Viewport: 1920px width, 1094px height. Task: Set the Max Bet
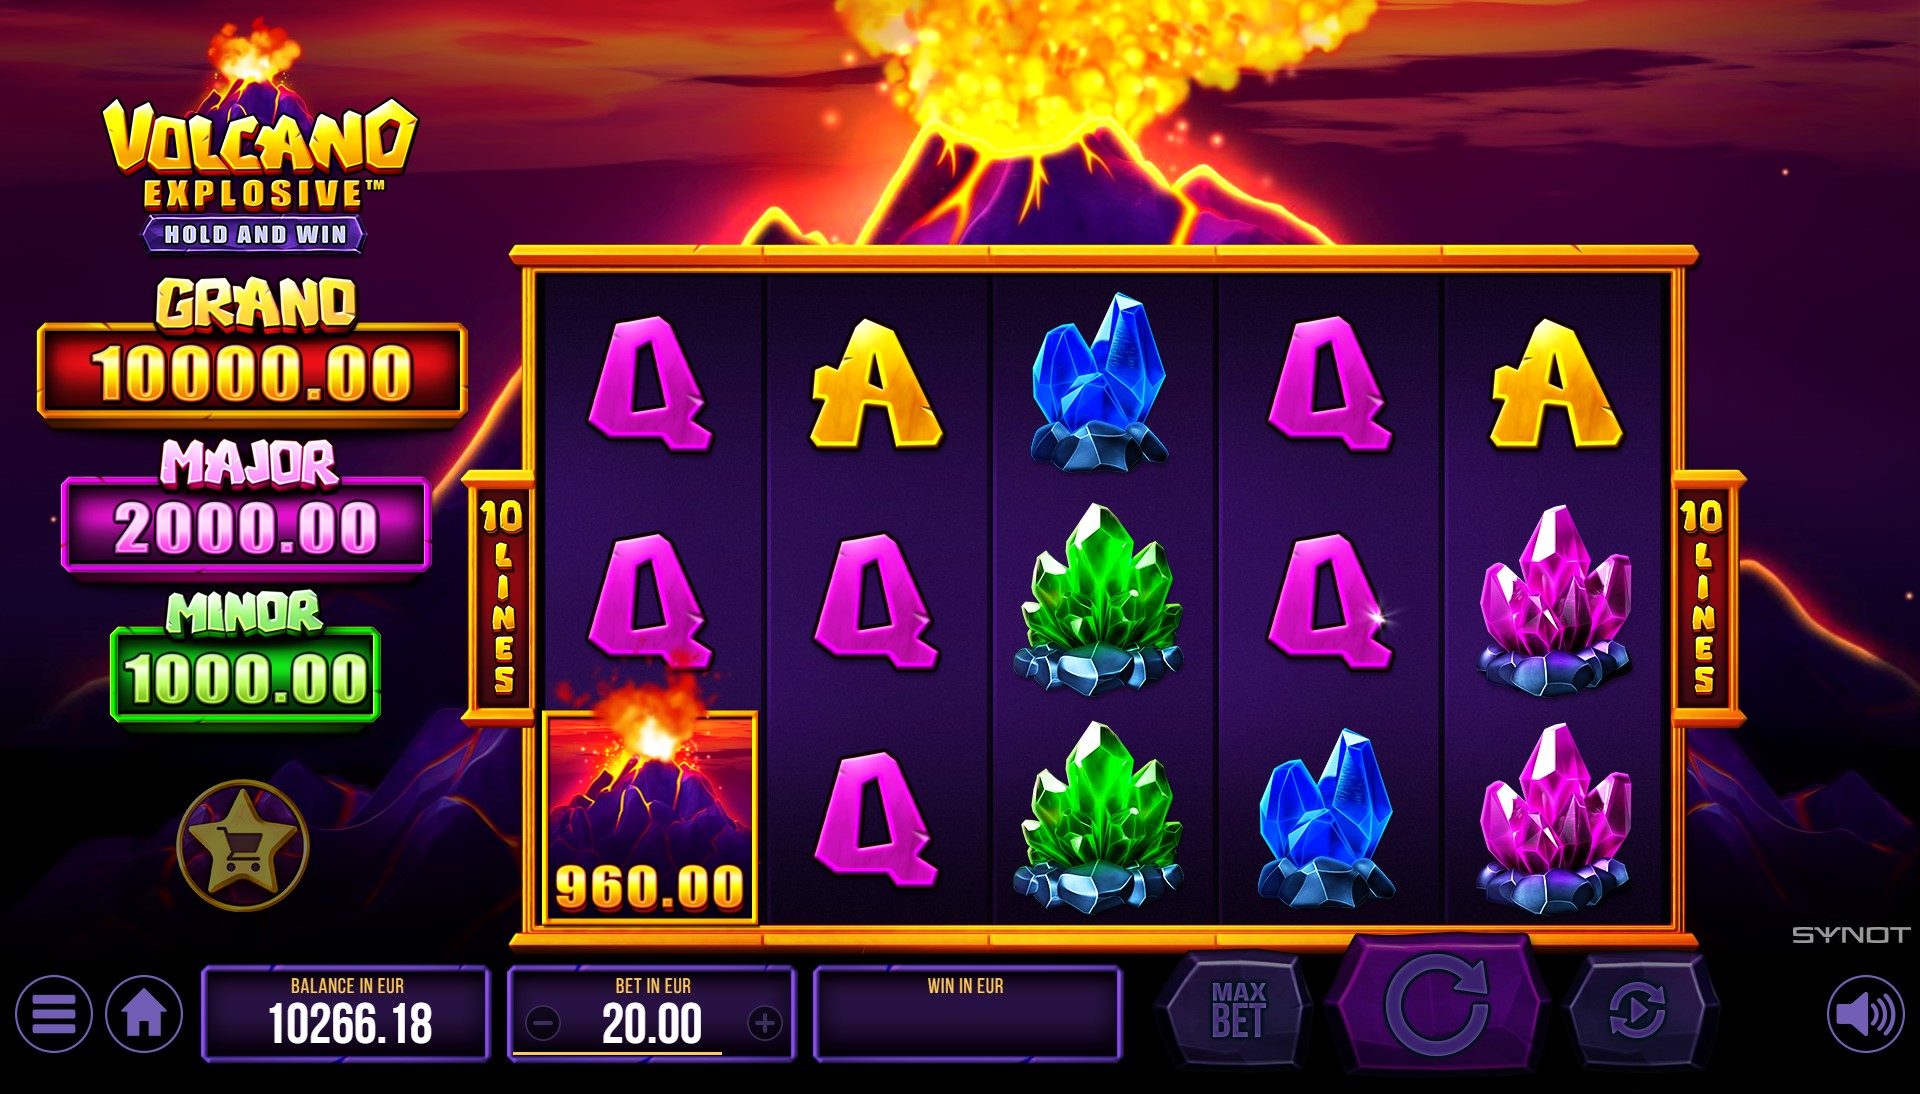(1238, 1010)
